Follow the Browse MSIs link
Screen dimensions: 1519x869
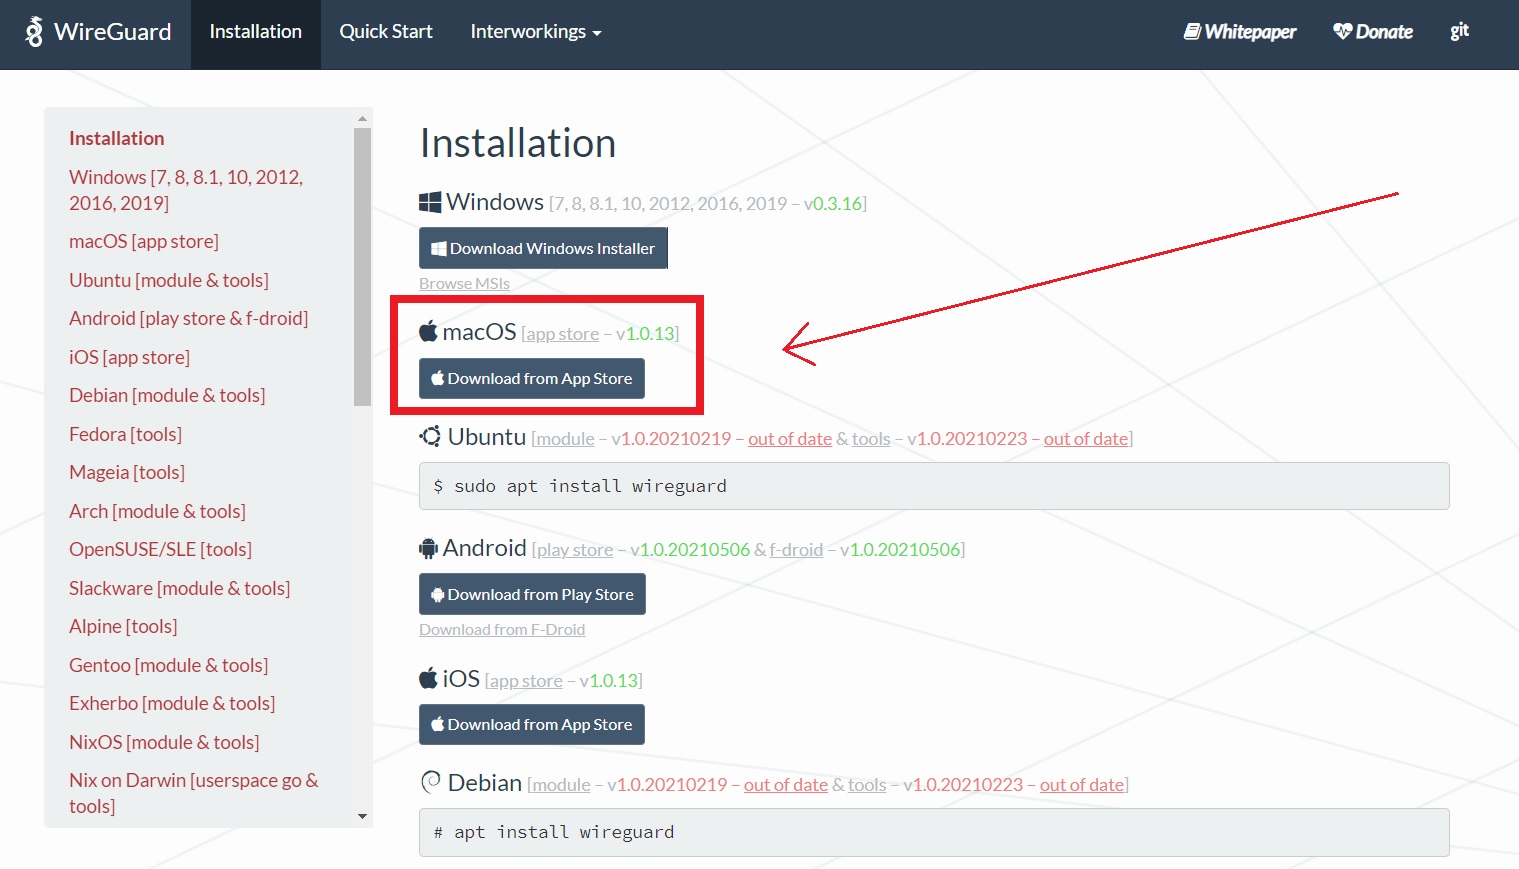pos(464,284)
